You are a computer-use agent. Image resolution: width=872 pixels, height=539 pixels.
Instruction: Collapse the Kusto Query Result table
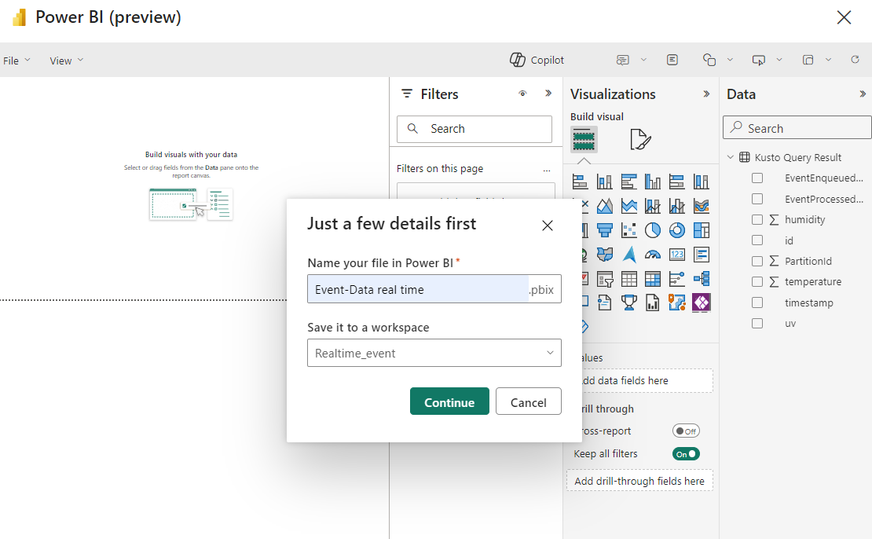[731, 157]
